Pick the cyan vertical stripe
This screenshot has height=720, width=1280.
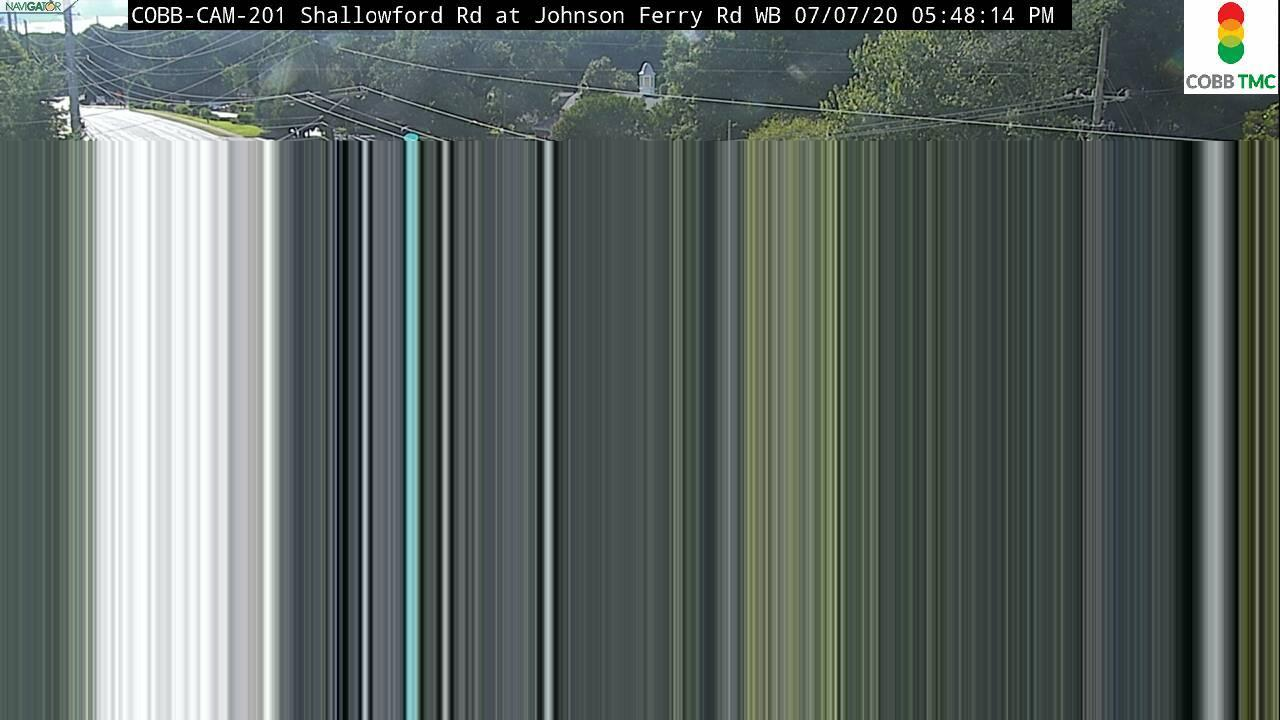click(411, 430)
